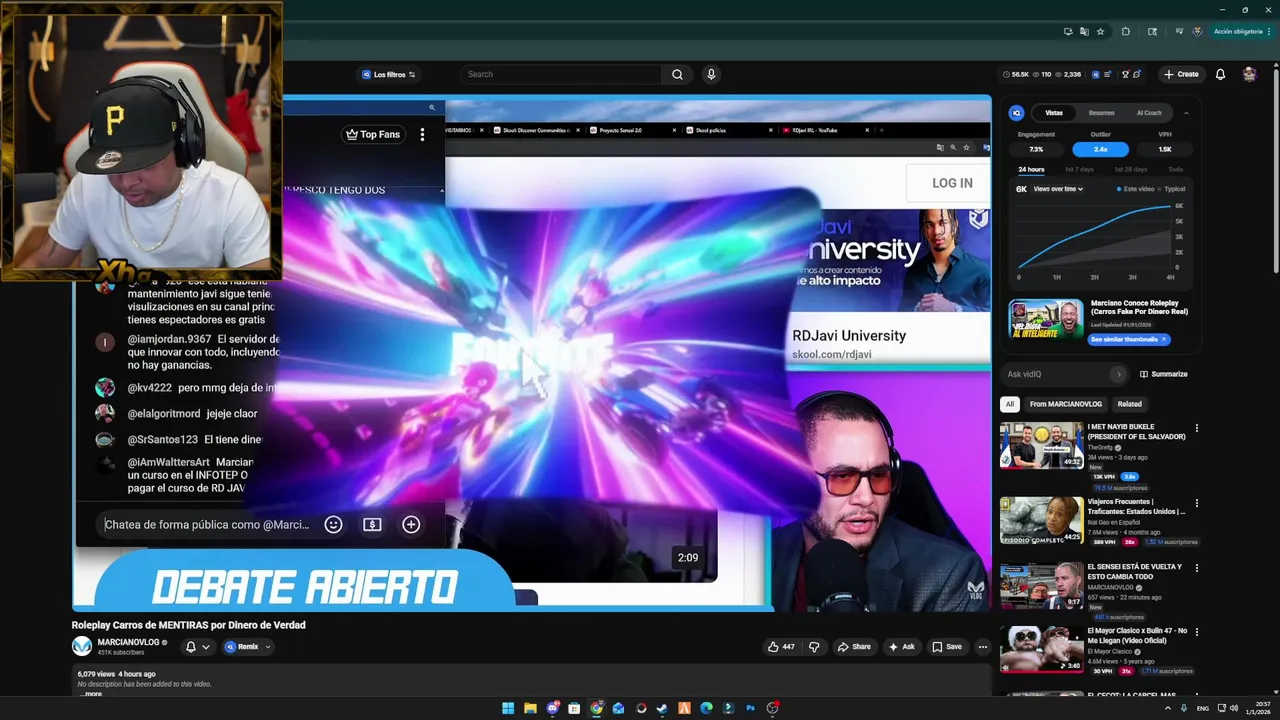Click the translate page icon
Image resolution: width=1280 pixels, height=720 pixels.
1083,31
